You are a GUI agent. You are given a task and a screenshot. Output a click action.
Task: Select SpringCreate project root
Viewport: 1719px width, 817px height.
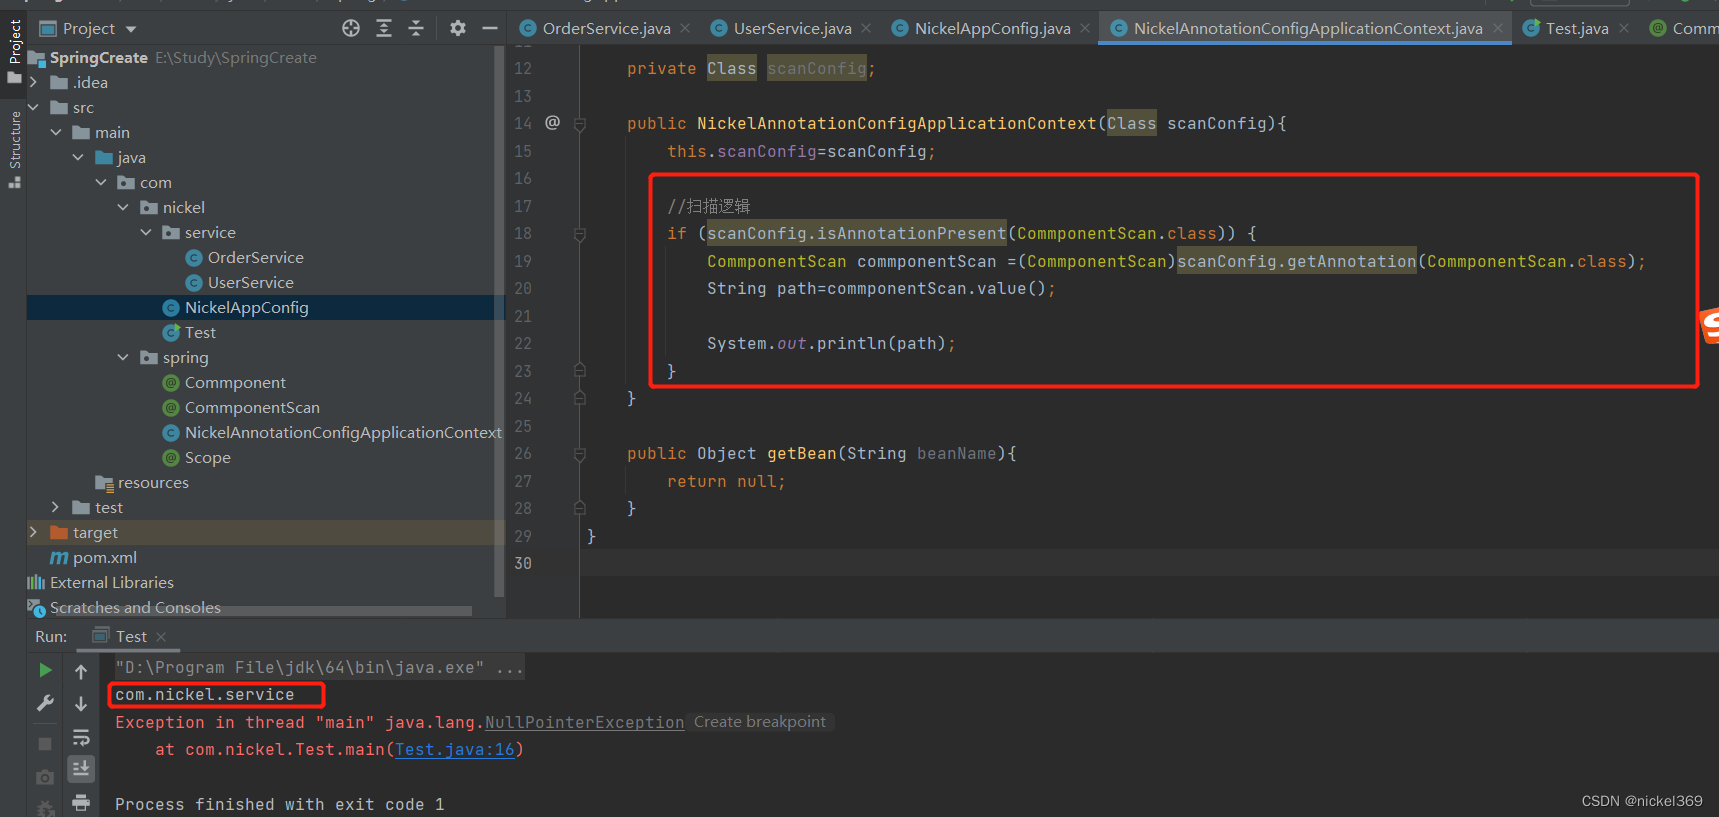[99, 57]
